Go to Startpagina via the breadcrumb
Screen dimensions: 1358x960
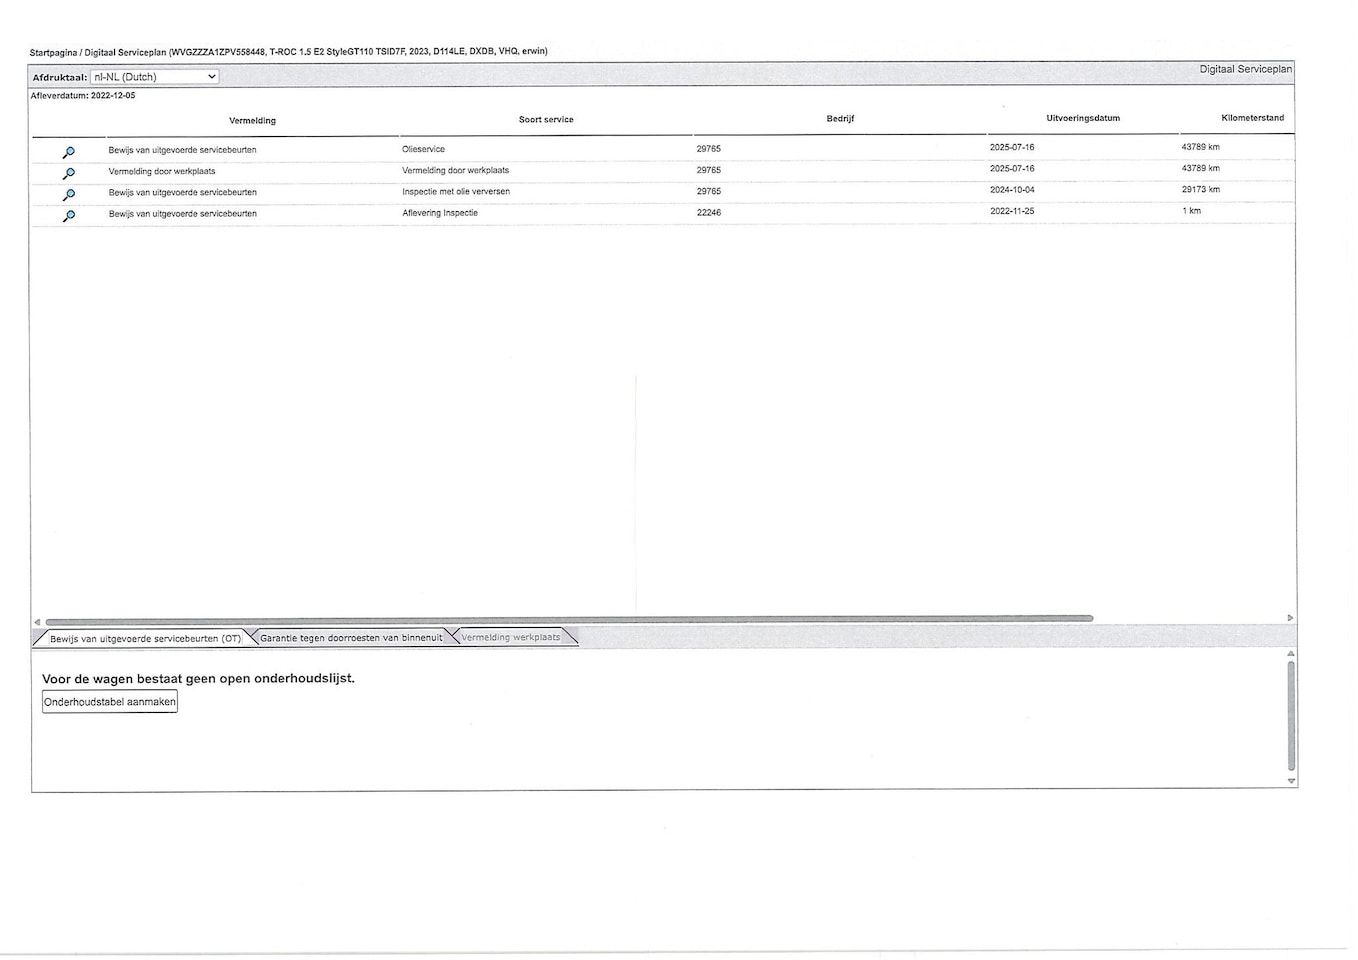pos(53,52)
